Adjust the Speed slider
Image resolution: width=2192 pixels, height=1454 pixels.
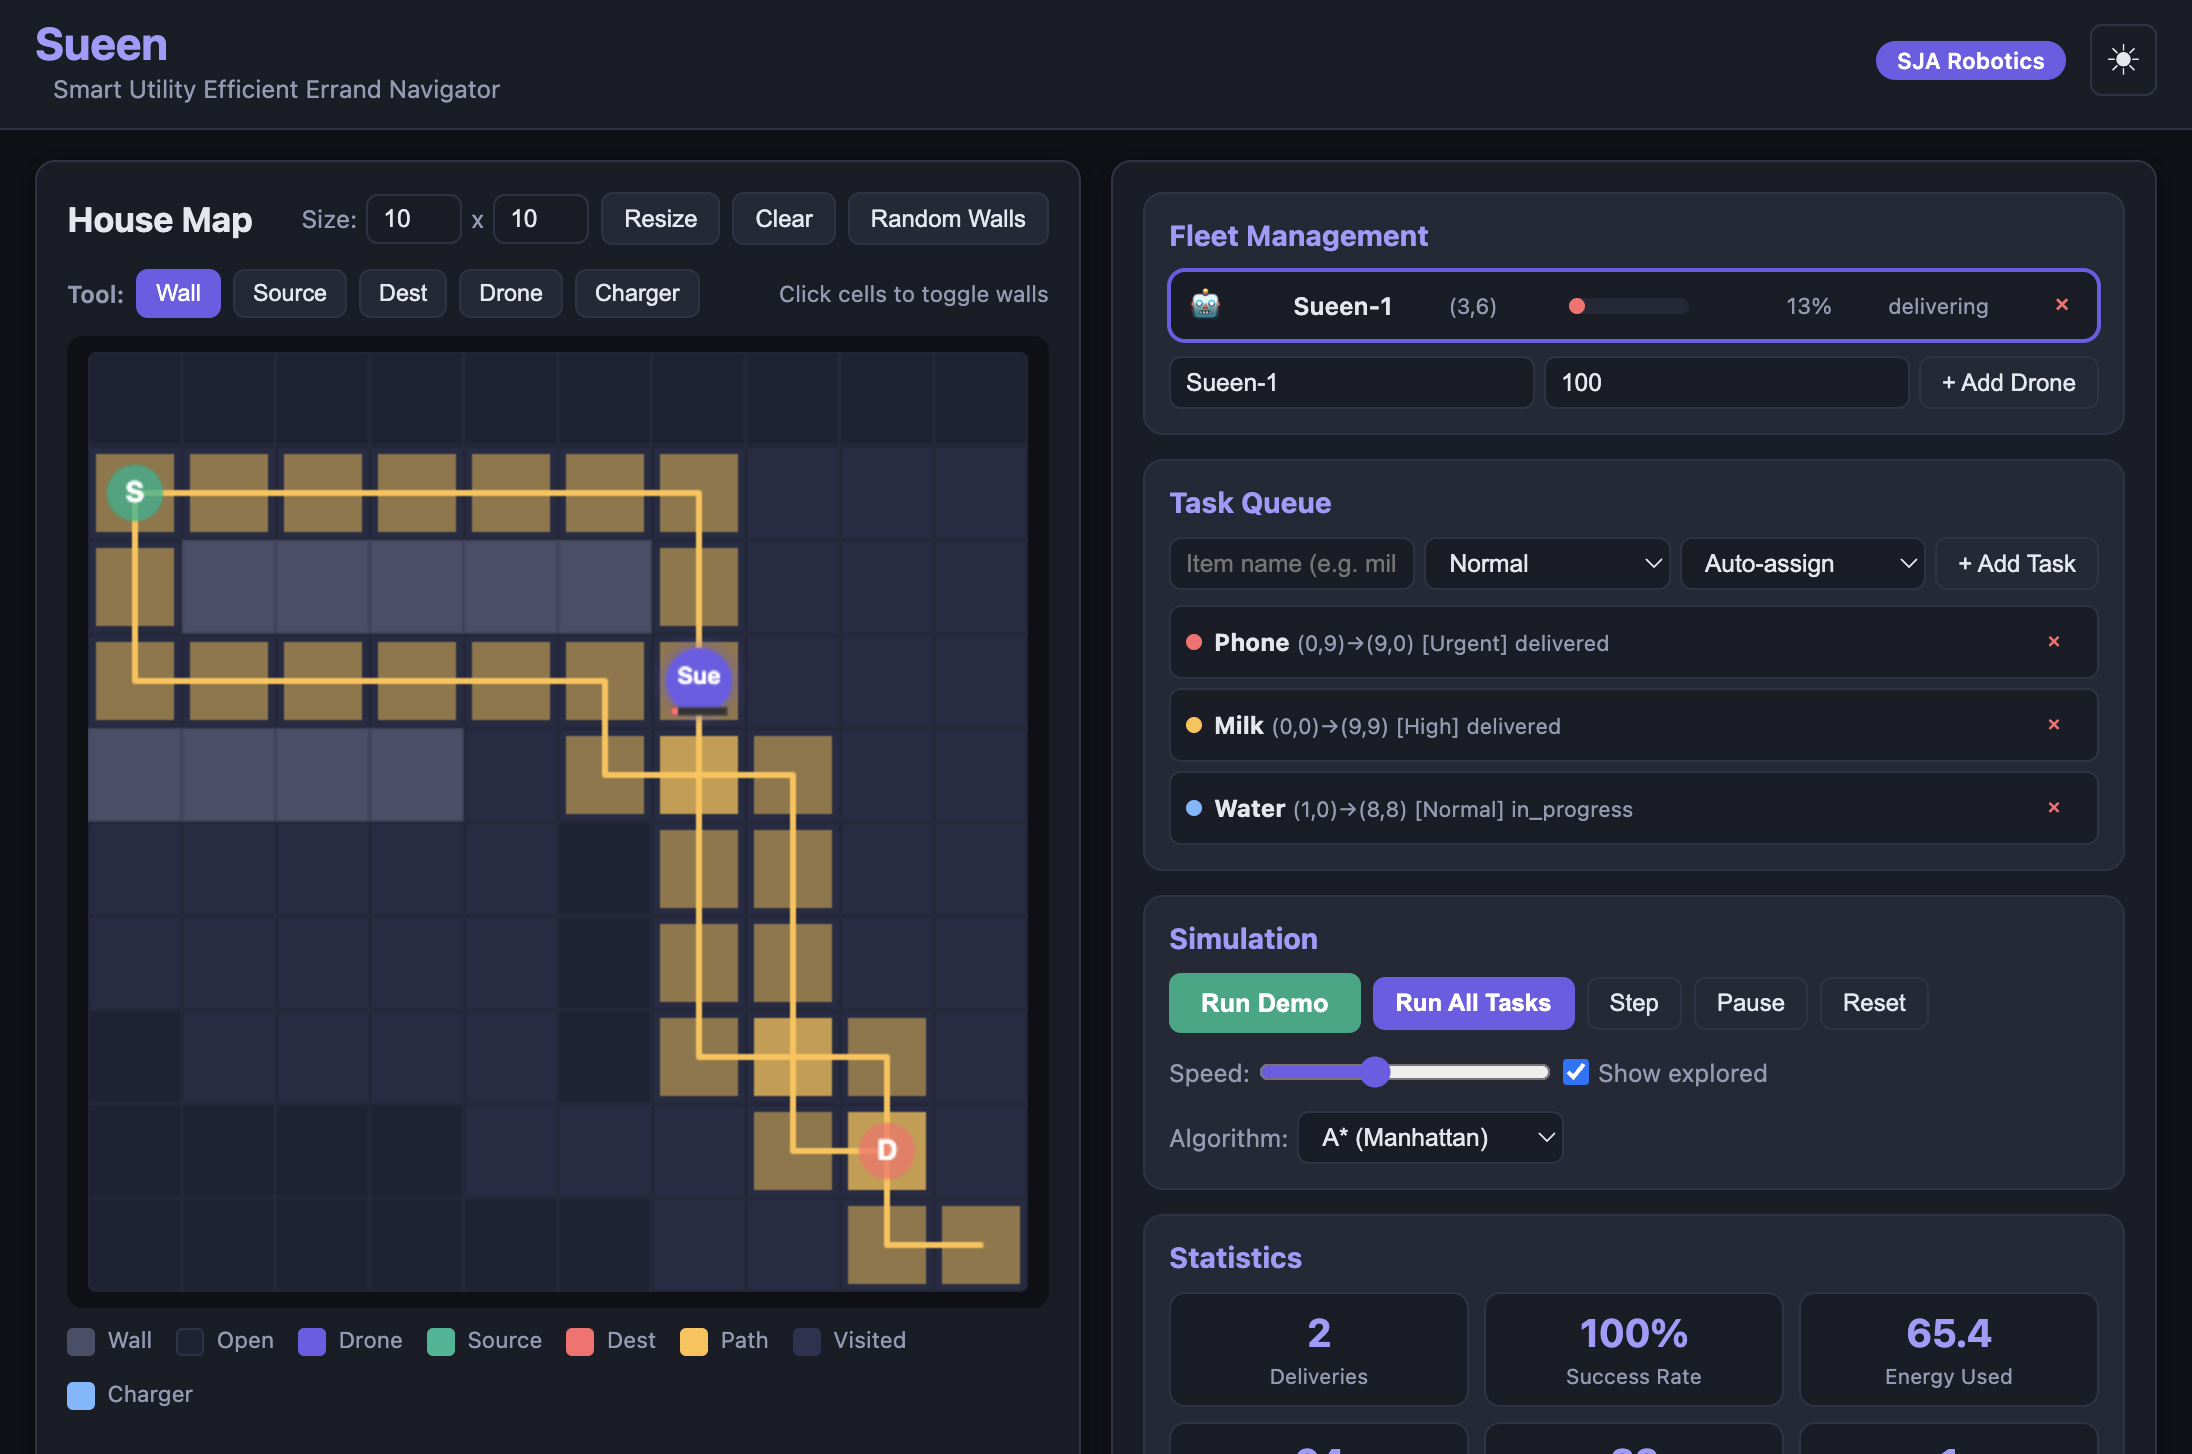click(1405, 1072)
